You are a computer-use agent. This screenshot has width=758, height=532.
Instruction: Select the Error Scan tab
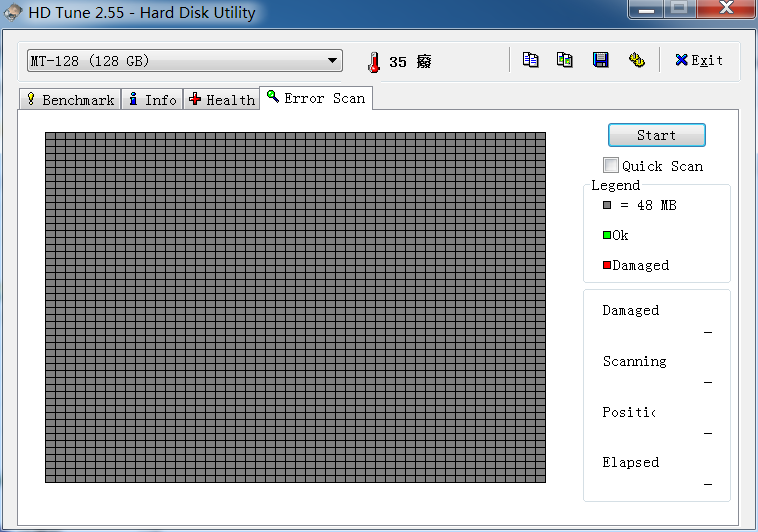tap(316, 98)
